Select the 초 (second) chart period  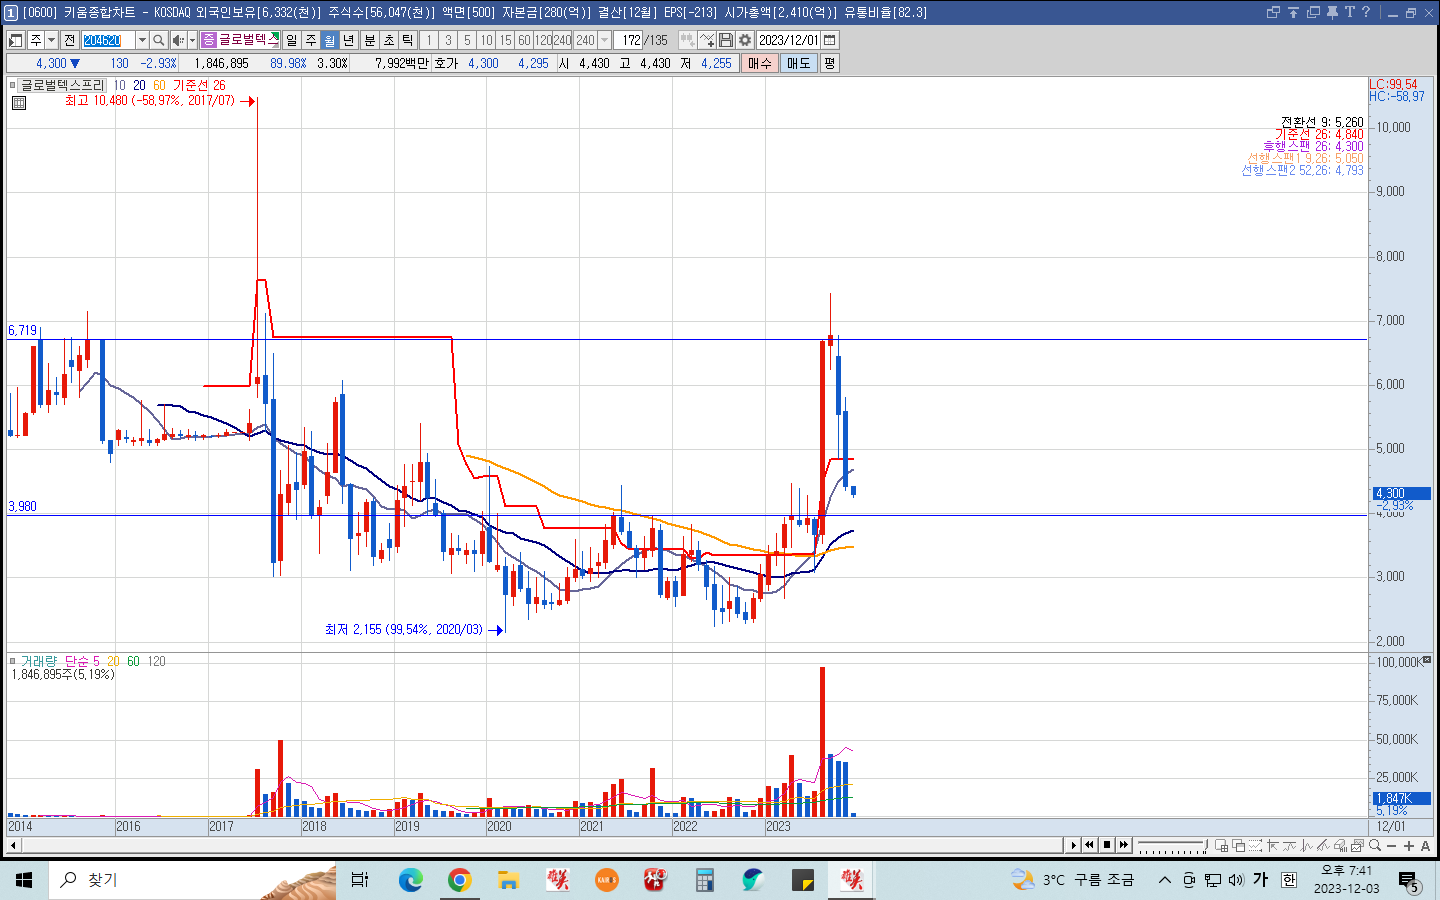click(x=389, y=40)
